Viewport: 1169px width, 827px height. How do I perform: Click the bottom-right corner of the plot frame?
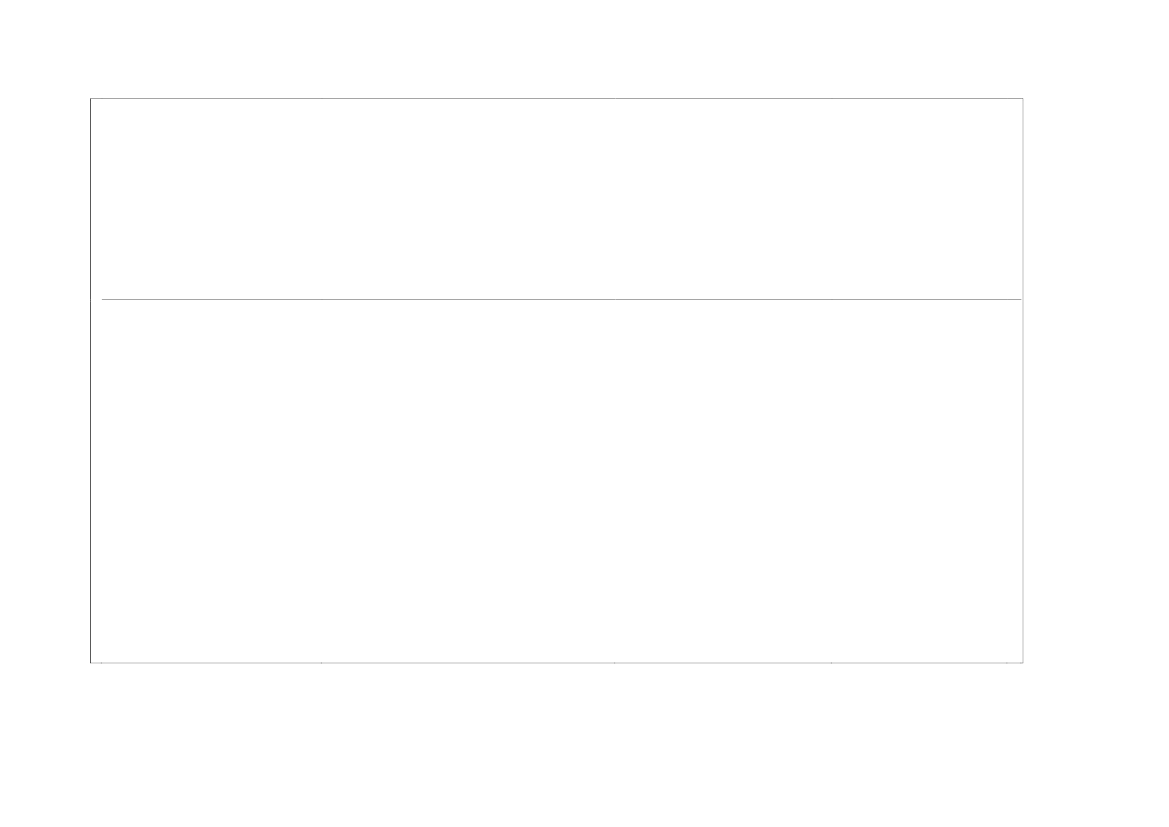coord(1023,662)
